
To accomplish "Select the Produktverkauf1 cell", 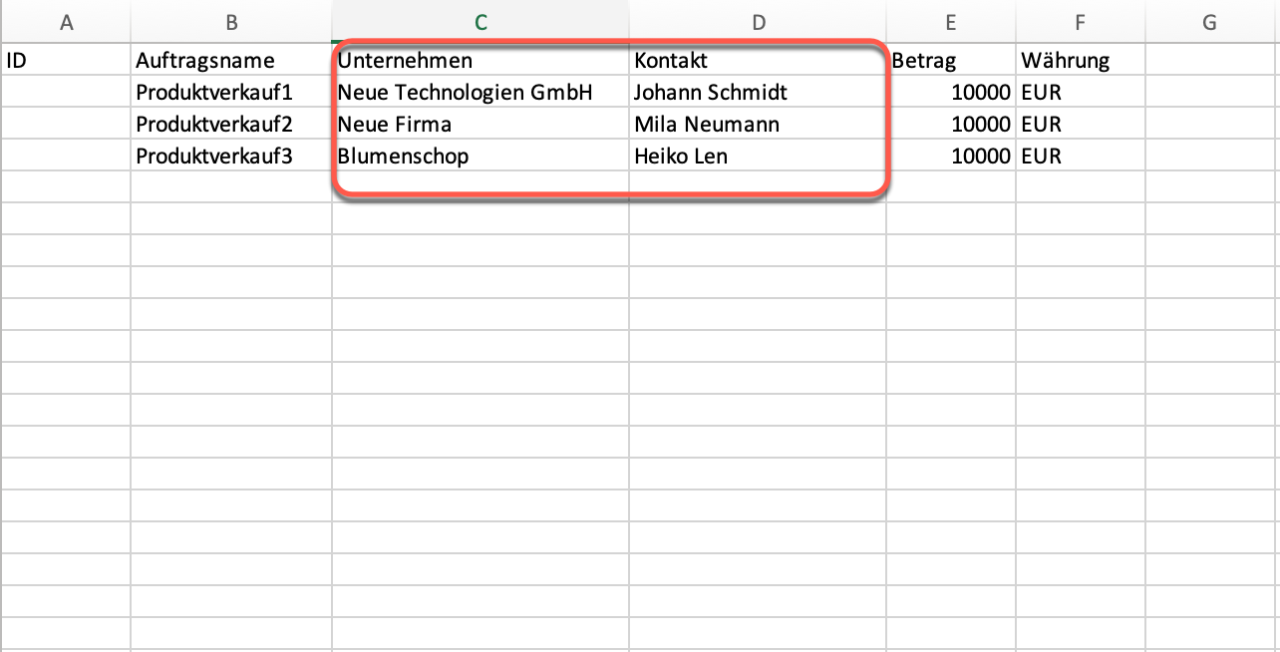I will point(231,93).
